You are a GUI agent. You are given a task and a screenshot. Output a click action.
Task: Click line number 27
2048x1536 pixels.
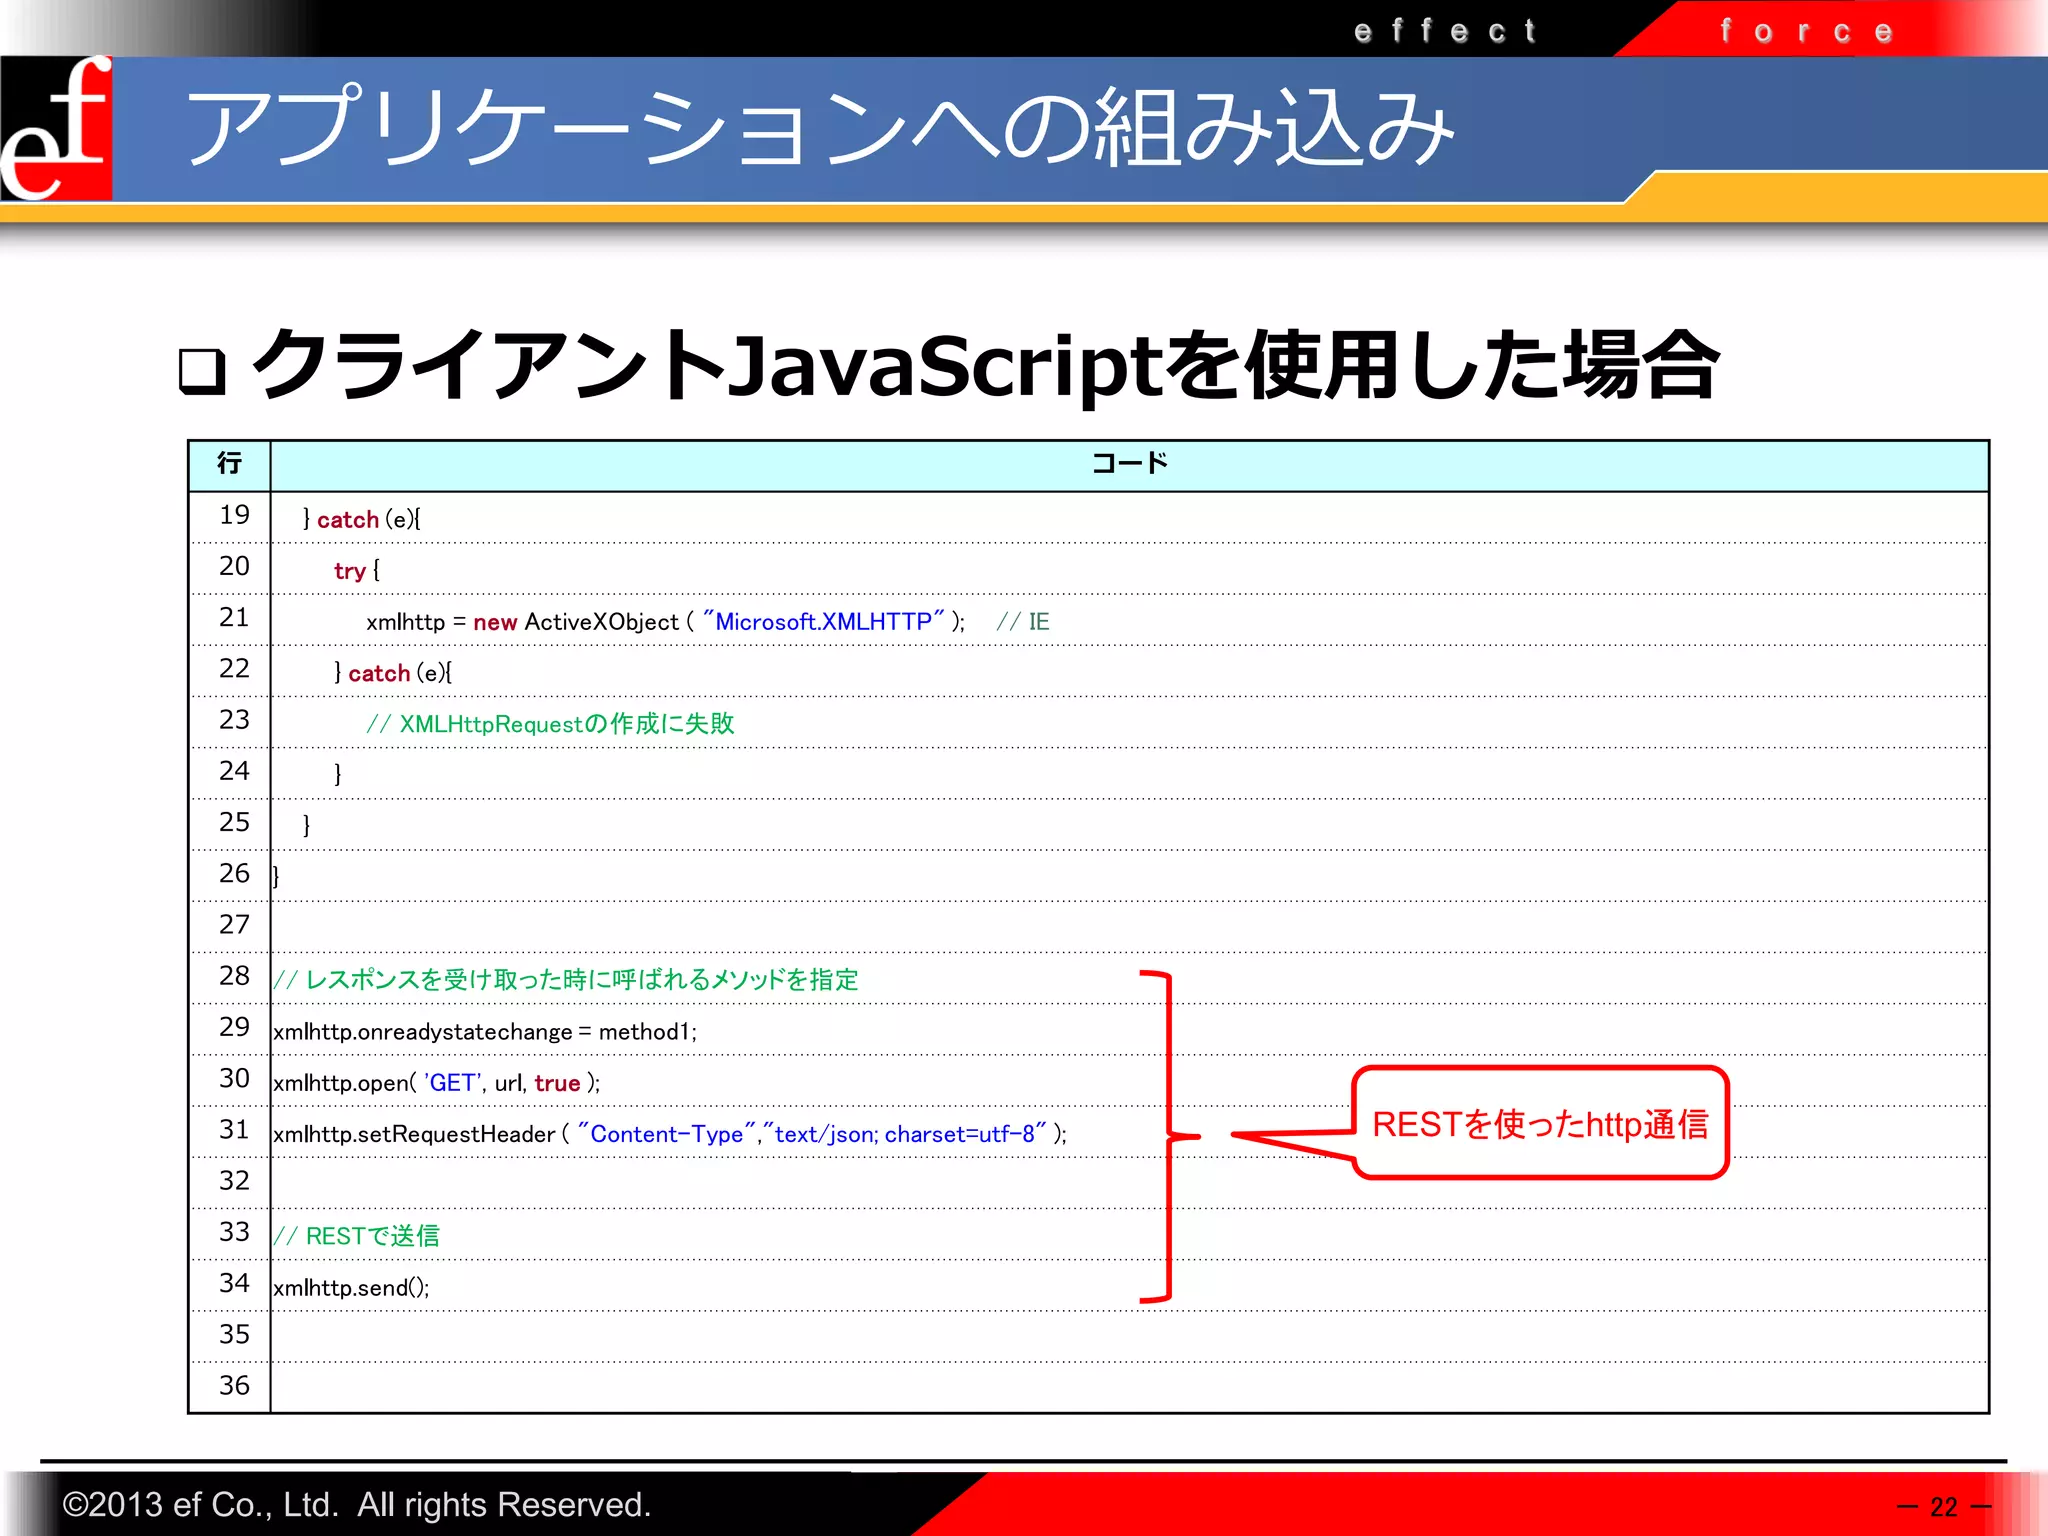pyautogui.click(x=234, y=925)
